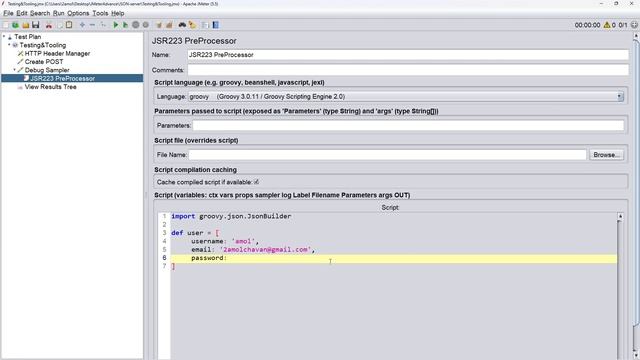Start the test with green play icon
The height and width of the screenshot is (360, 640).
click(116, 25)
